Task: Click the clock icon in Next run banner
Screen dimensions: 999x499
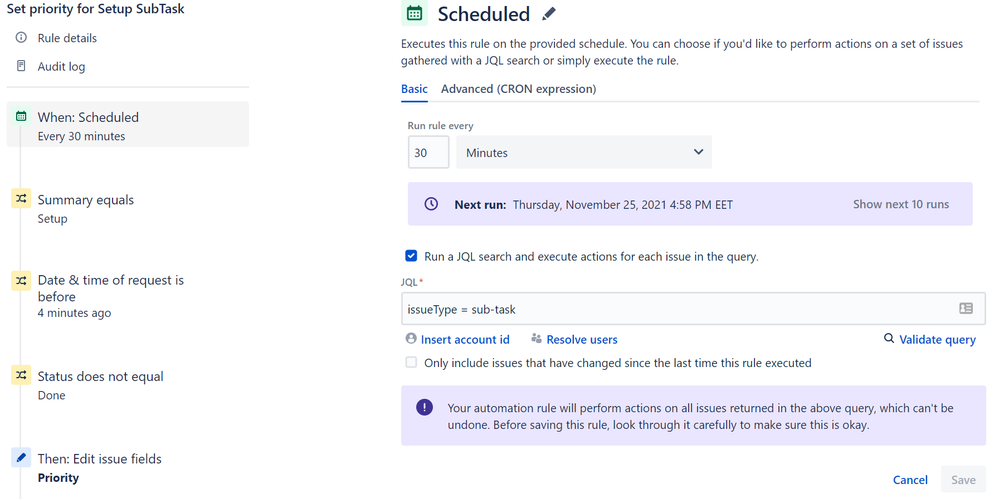Action: pyautogui.click(x=431, y=205)
